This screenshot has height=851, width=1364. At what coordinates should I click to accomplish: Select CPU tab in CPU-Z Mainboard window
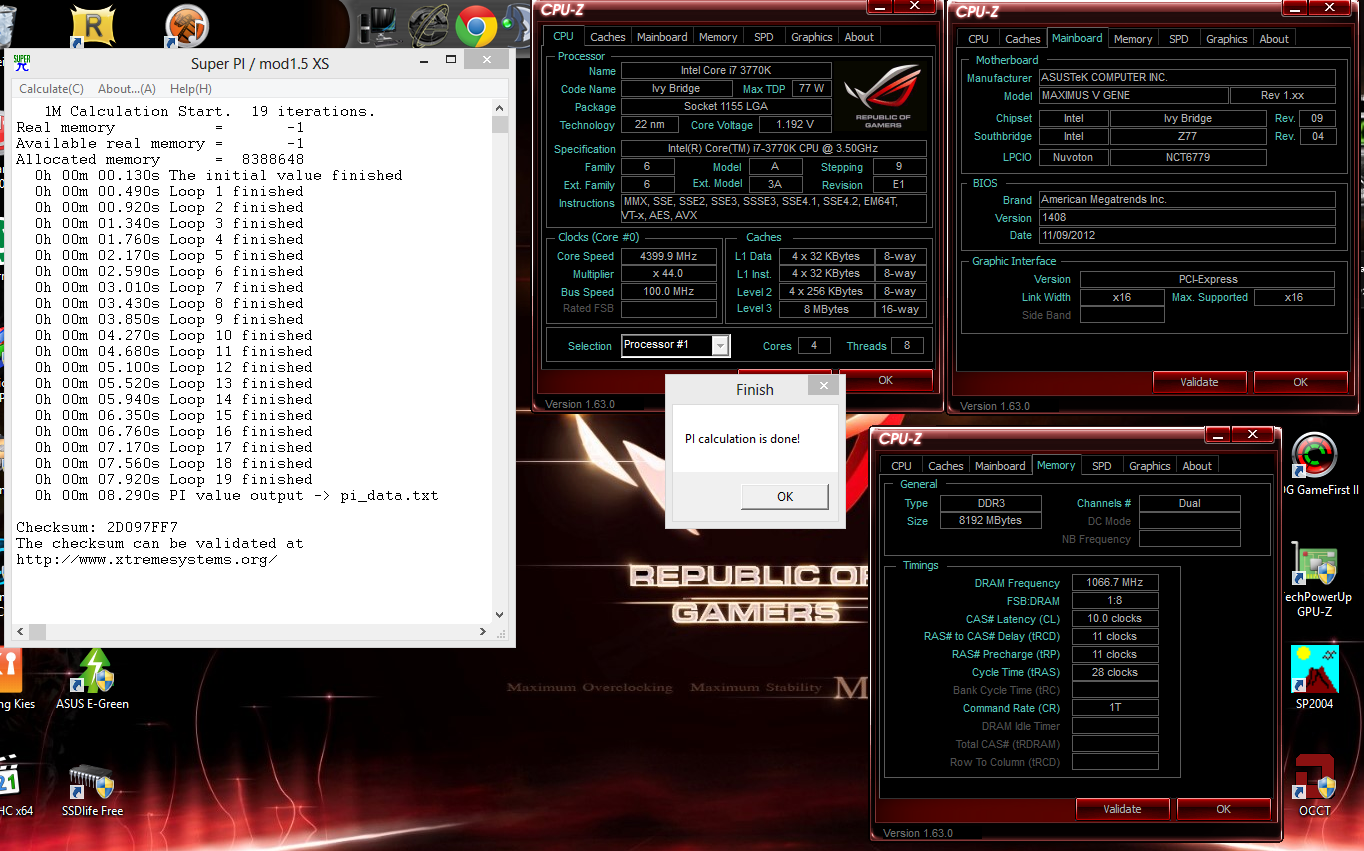[x=978, y=39]
